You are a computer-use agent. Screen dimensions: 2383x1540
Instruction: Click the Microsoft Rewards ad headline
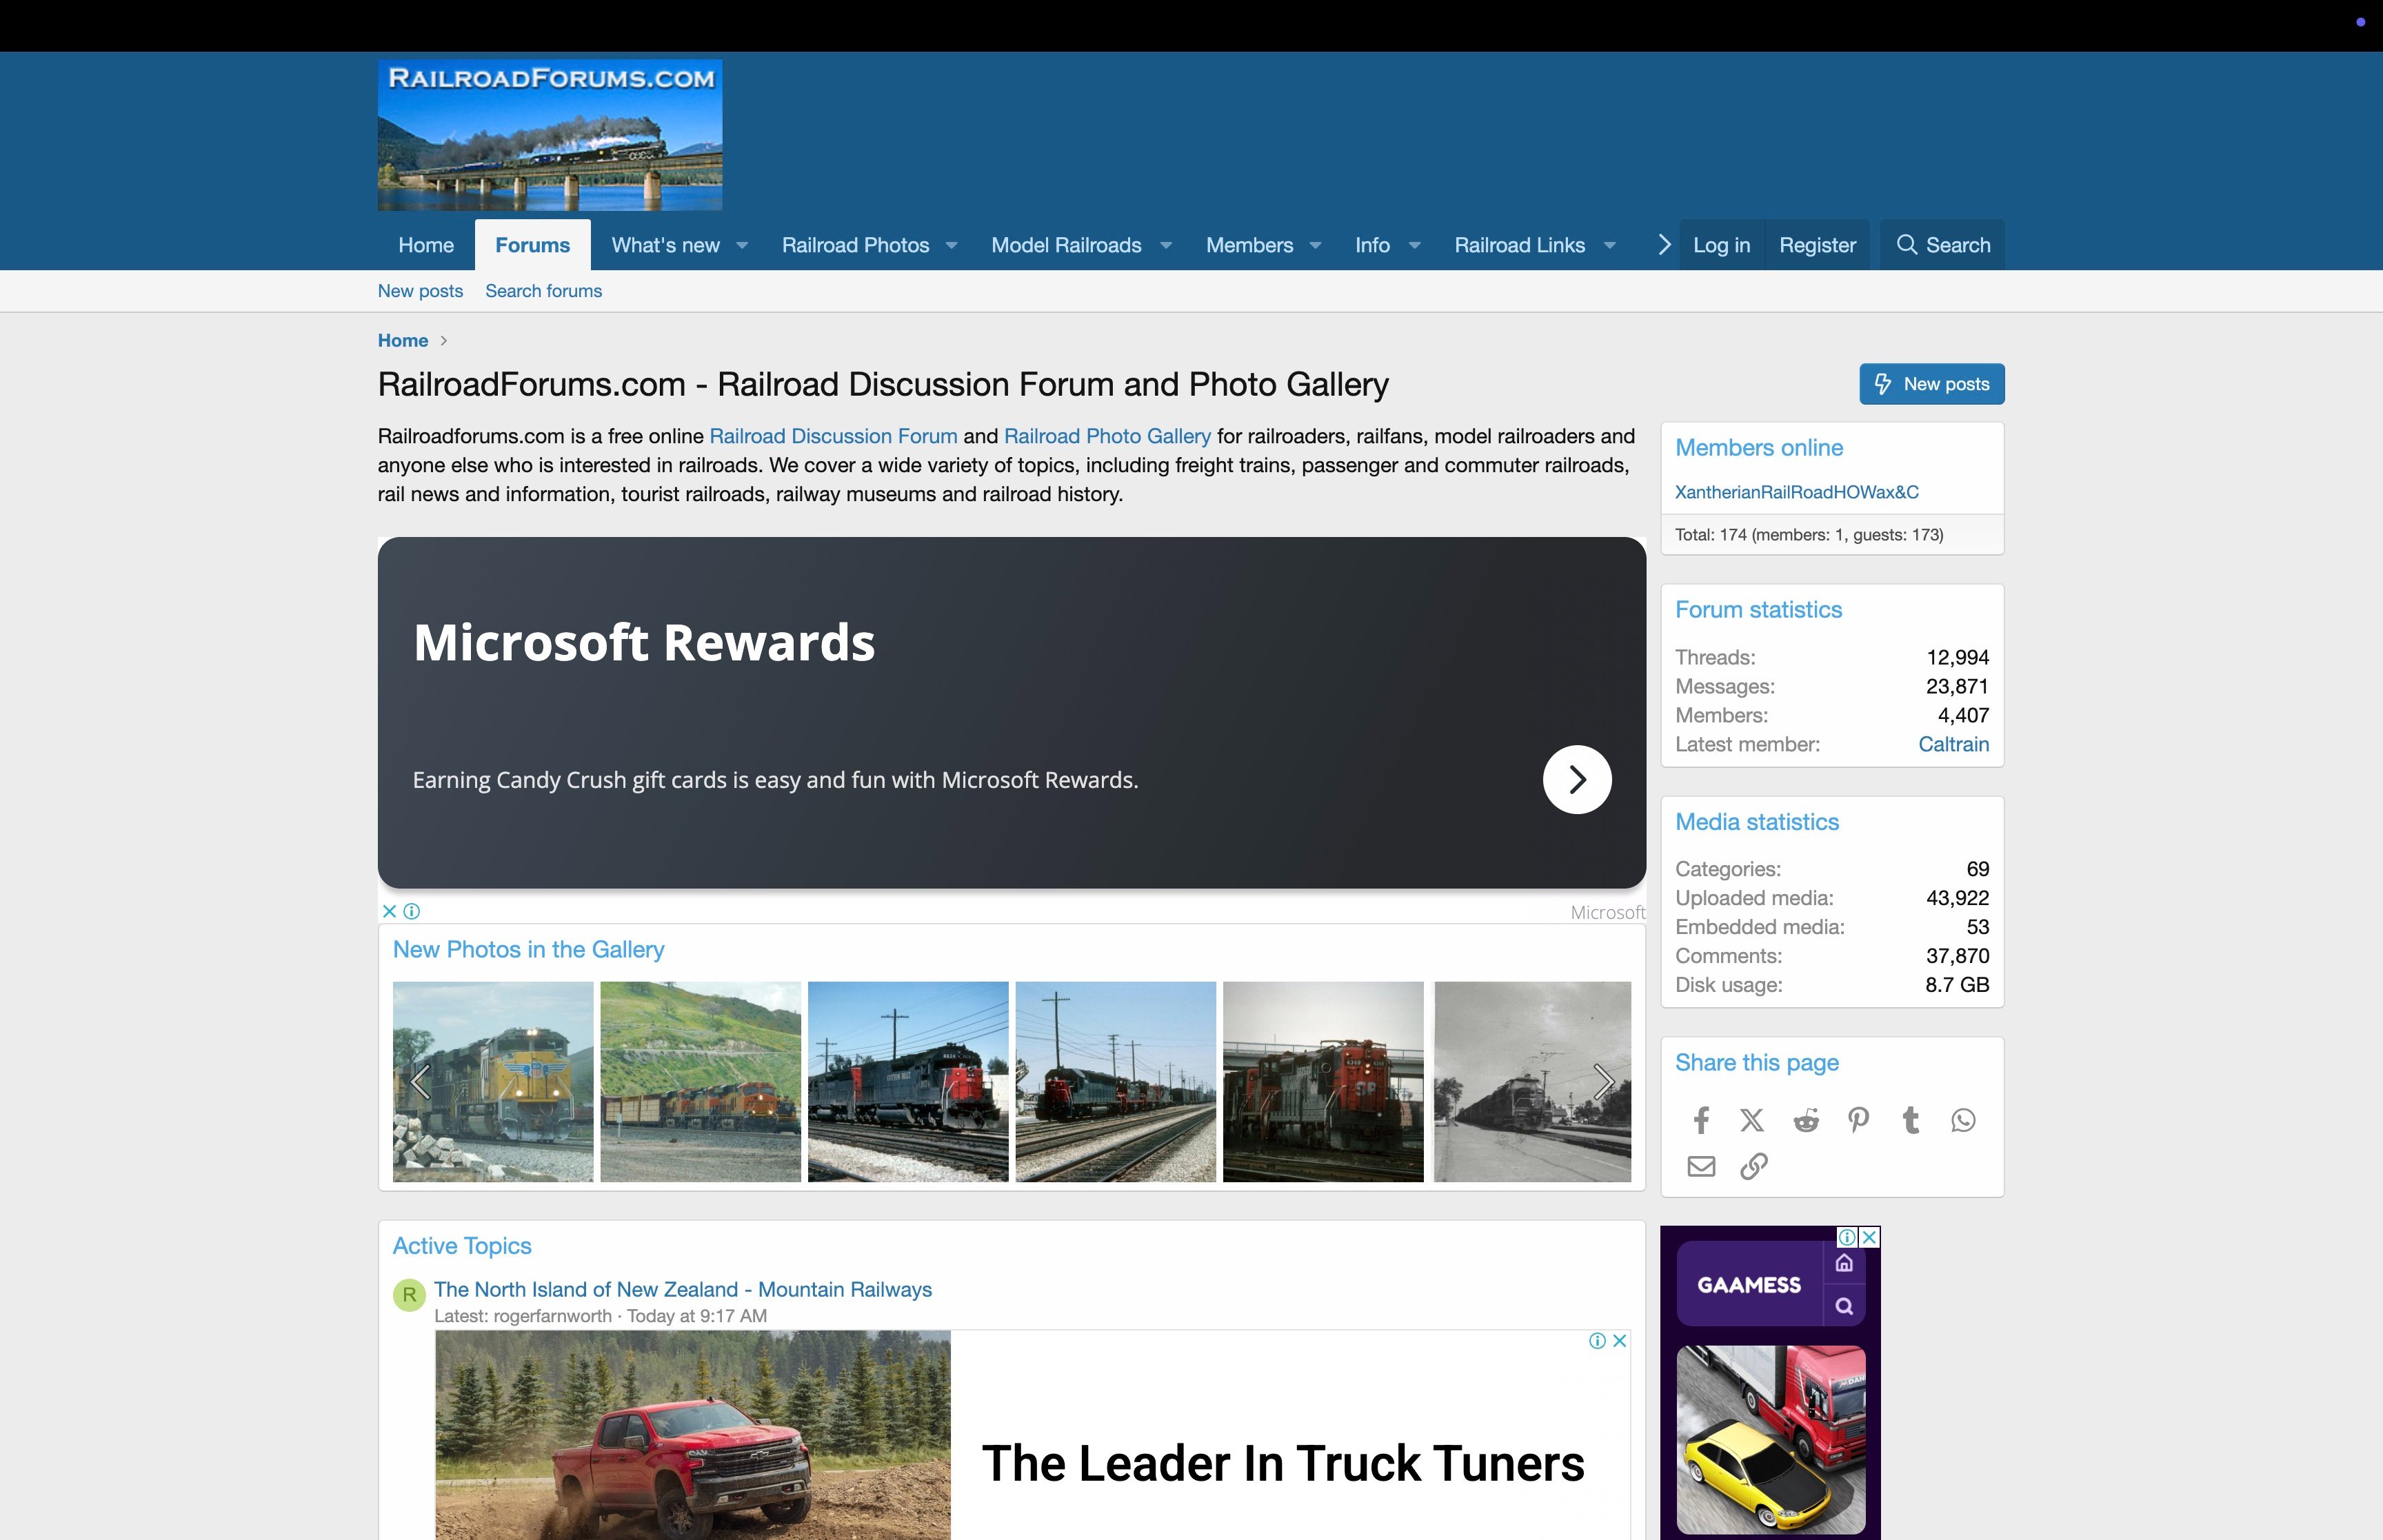click(x=644, y=642)
